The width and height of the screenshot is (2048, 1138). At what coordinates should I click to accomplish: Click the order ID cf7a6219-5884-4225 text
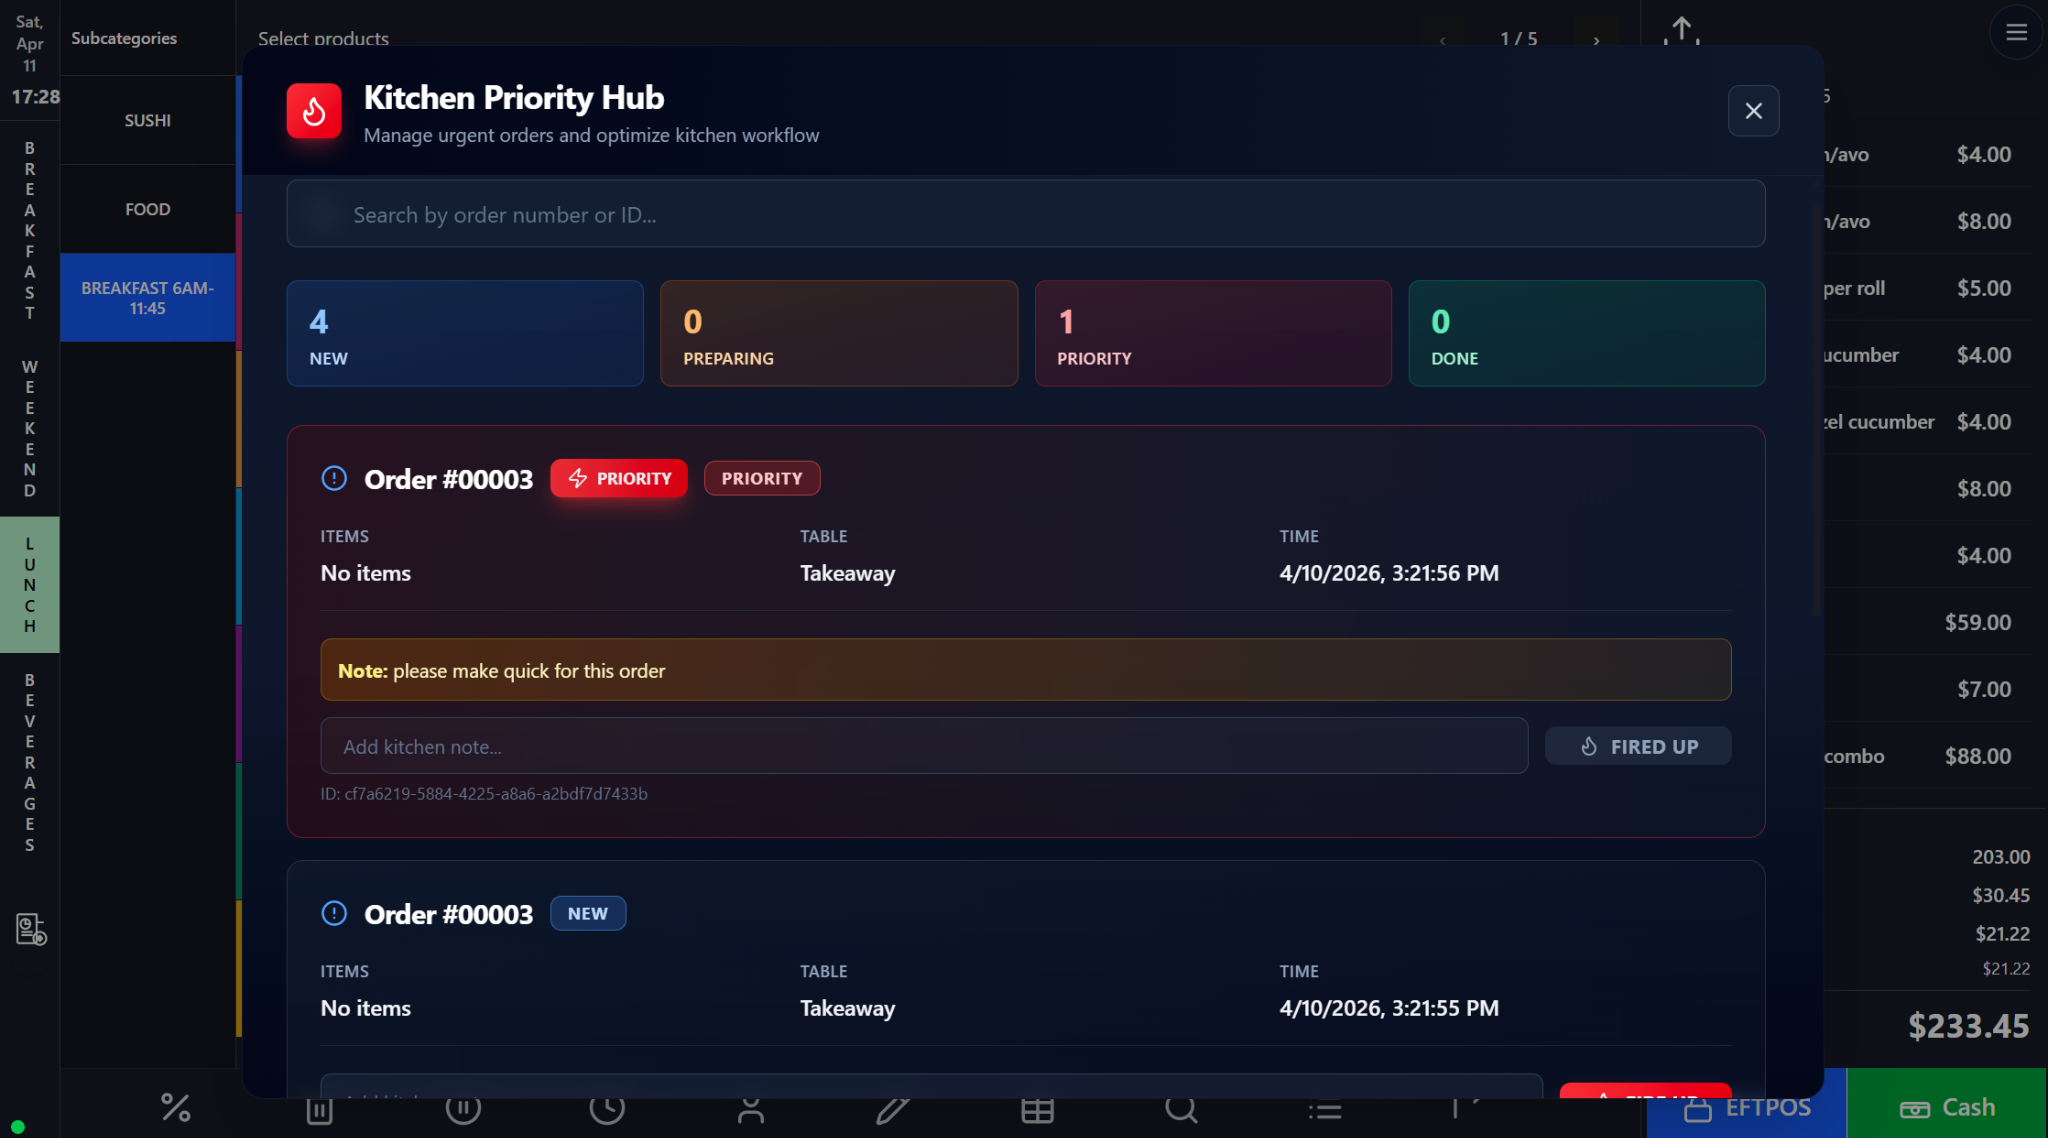coord(484,793)
